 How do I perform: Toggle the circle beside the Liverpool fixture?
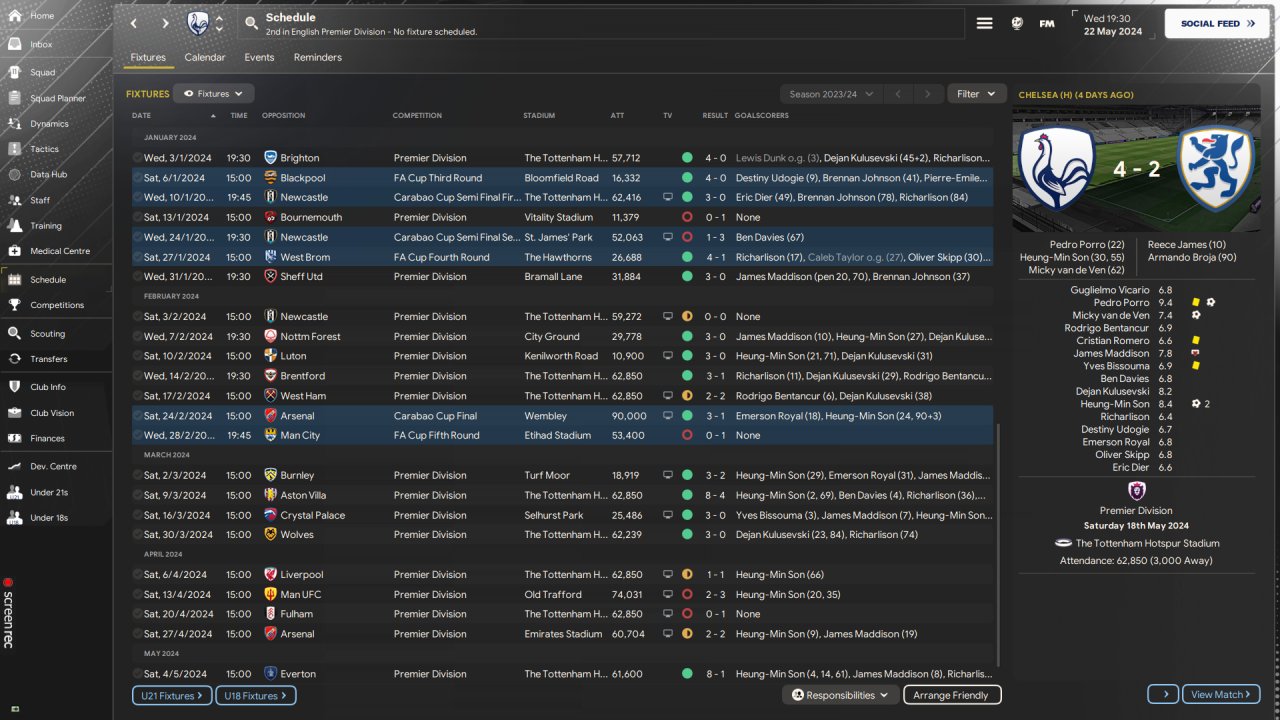coord(138,575)
